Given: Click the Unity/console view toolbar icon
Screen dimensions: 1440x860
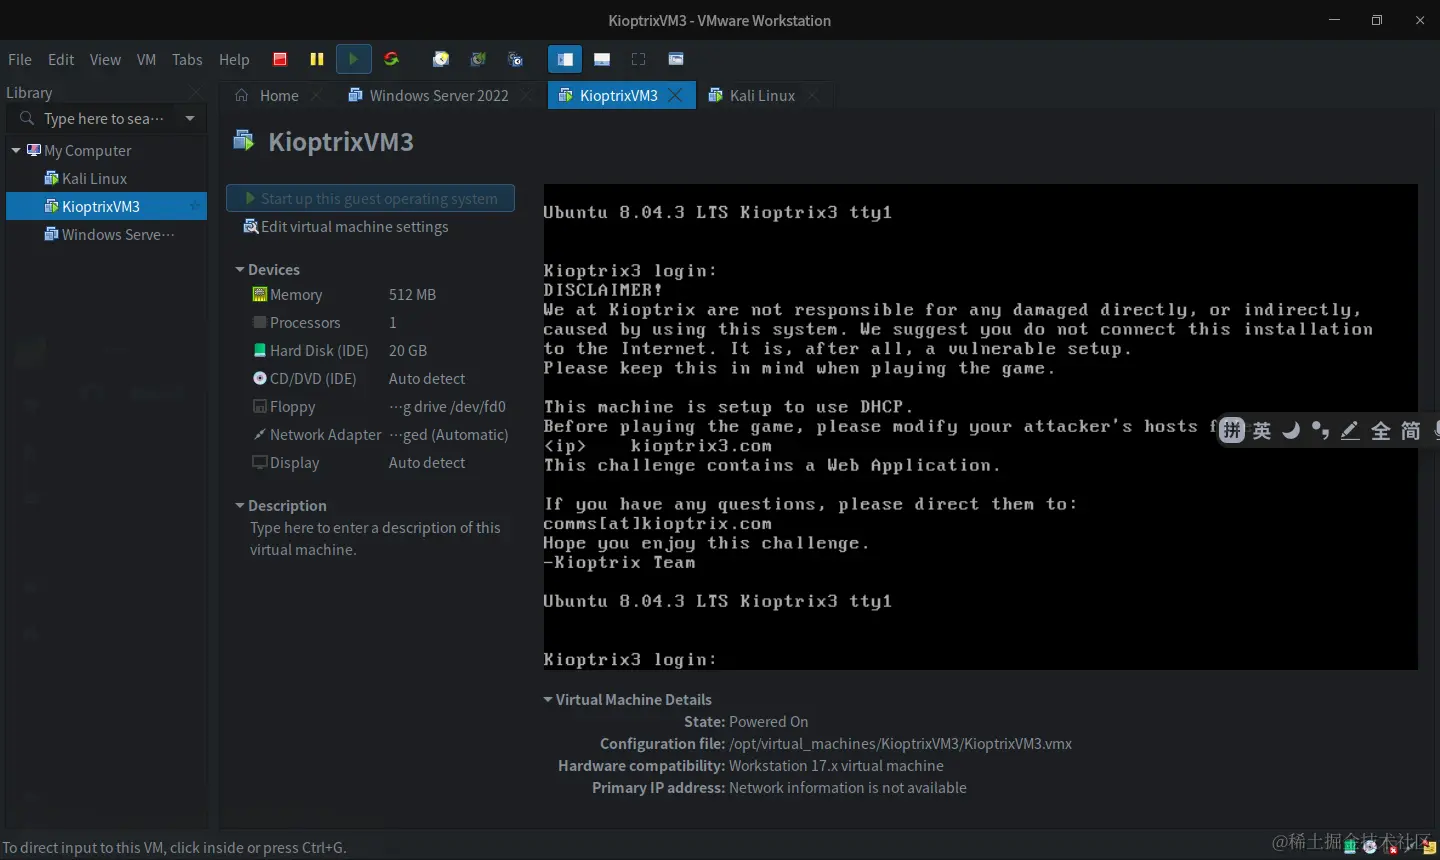Looking at the screenshot, I should (x=676, y=59).
